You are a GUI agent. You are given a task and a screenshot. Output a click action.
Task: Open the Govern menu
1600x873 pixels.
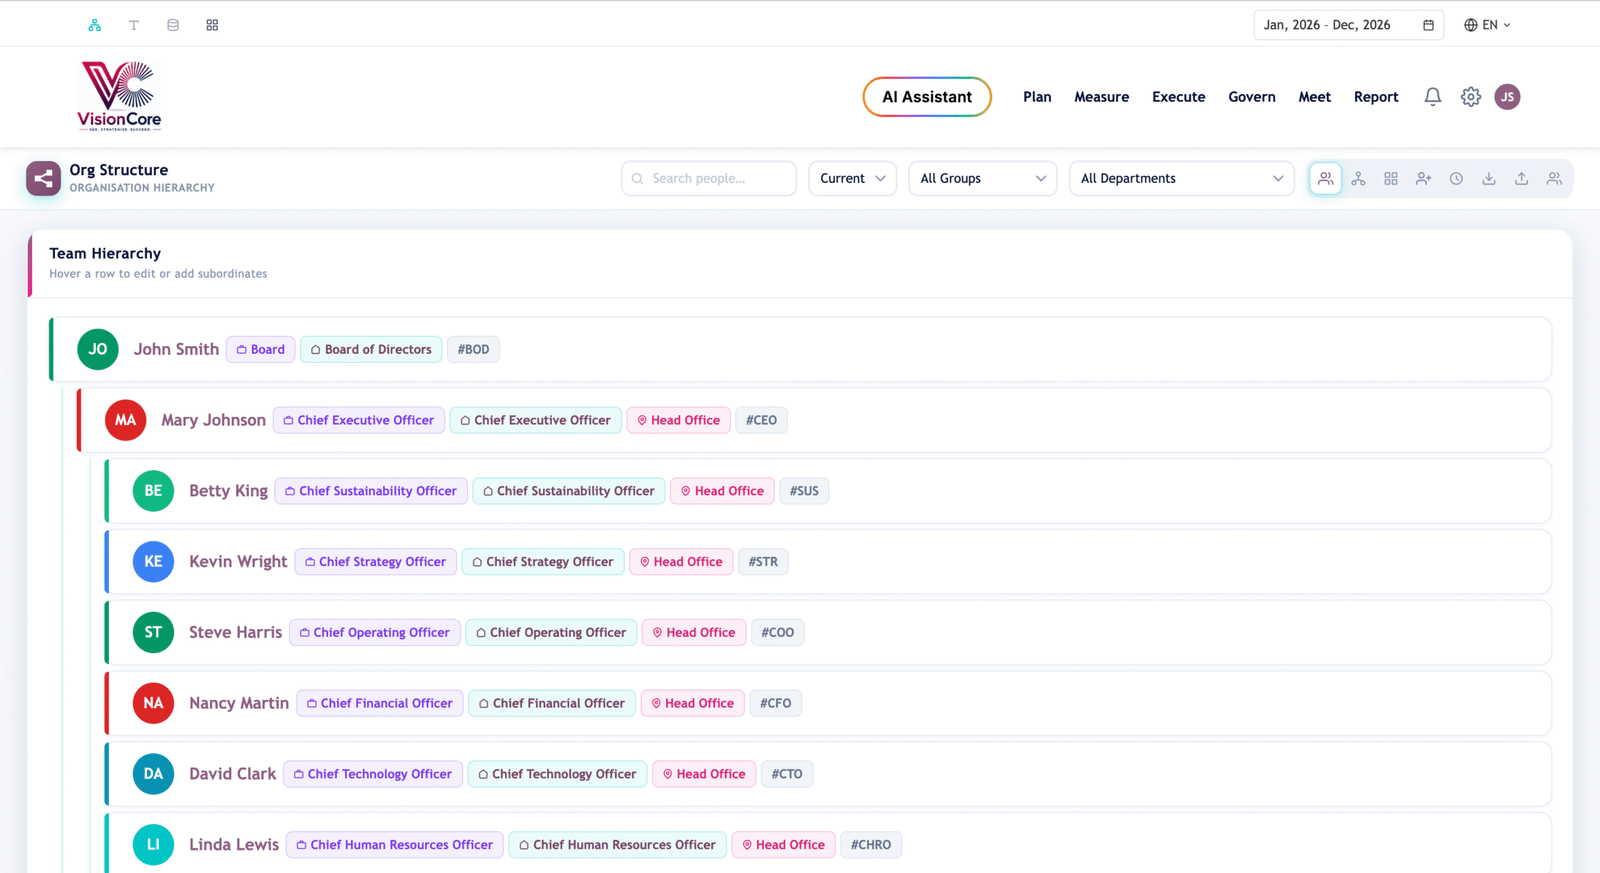pos(1251,97)
